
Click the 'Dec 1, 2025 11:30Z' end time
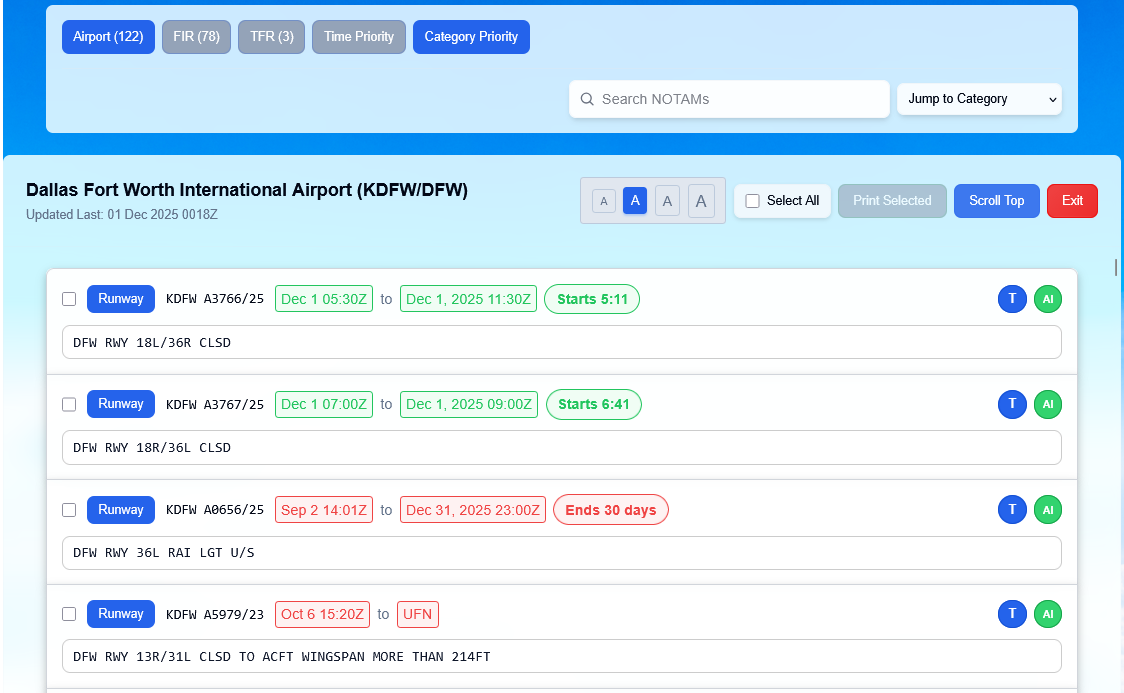pos(468,299)
